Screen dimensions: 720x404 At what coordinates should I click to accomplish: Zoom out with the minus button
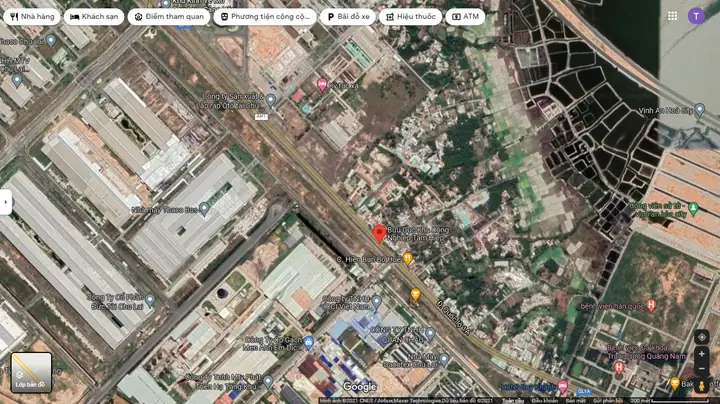pyautogui.click(x=702, y=369)
